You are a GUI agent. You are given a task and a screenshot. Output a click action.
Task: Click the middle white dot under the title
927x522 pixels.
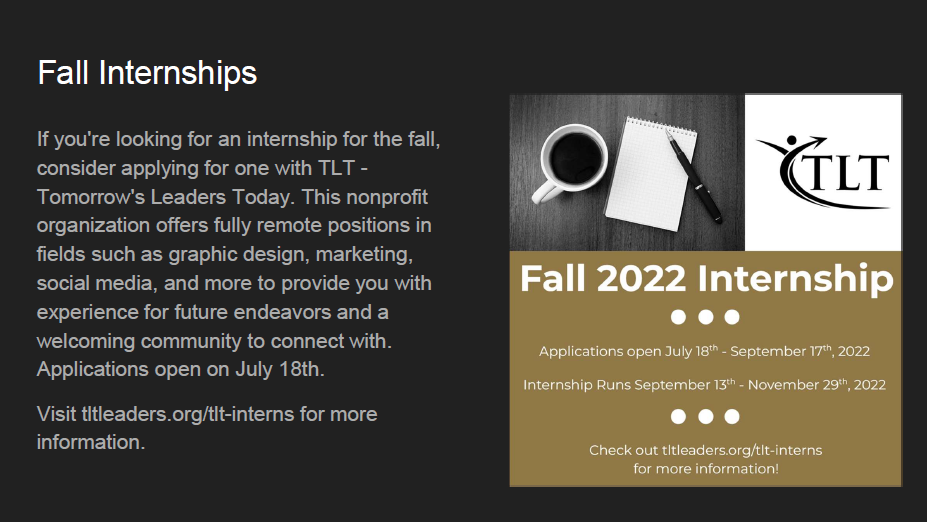click(x=705, y=317)
